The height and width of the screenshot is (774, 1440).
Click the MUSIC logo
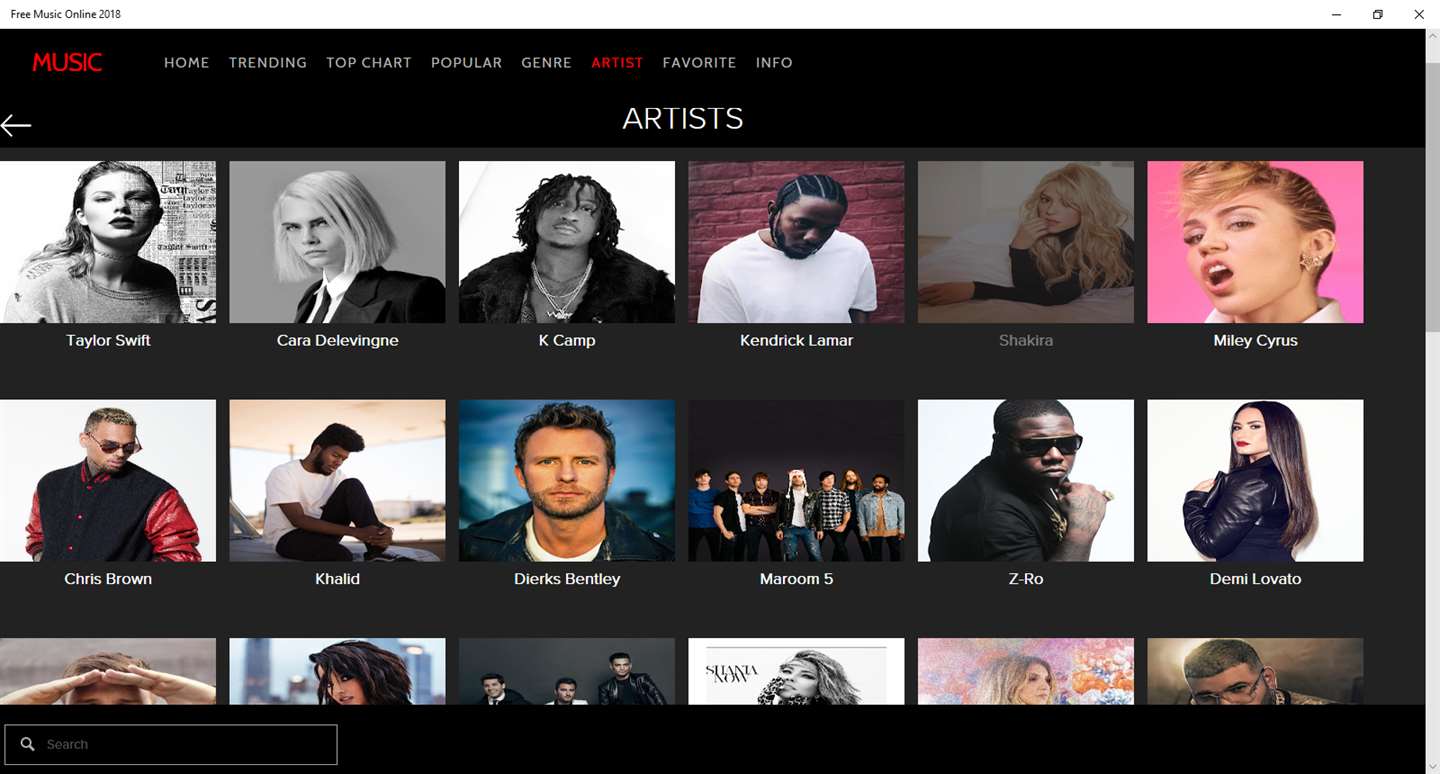point(67,62)
